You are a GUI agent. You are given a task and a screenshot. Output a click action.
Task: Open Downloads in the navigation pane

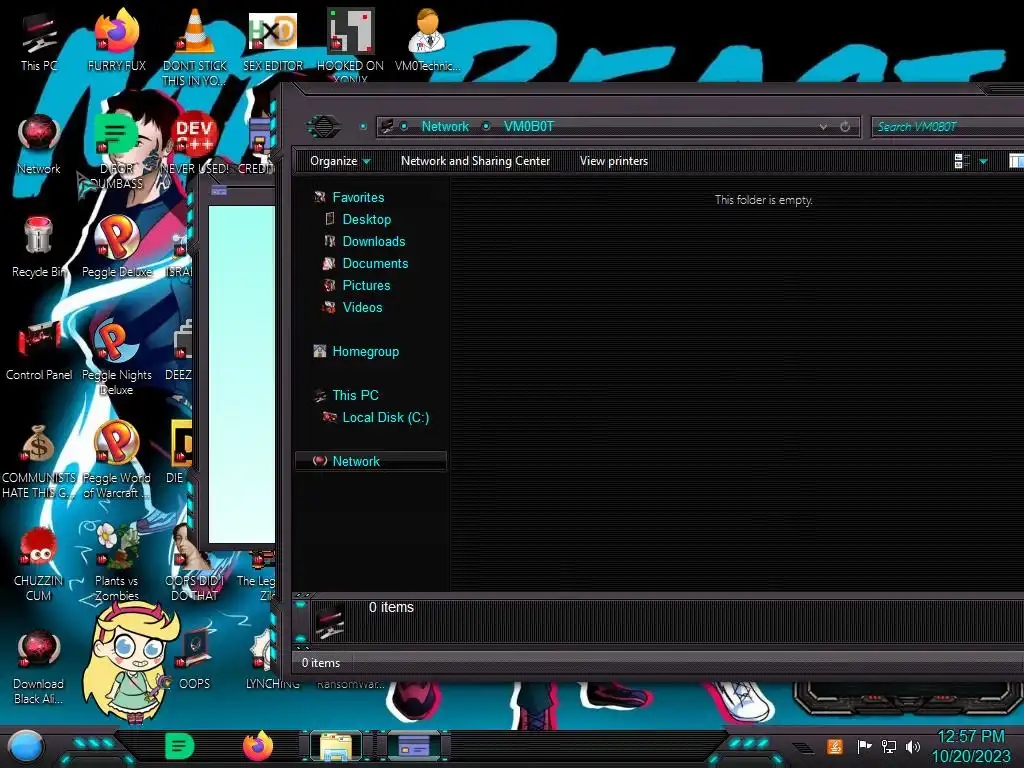[374, 242]
